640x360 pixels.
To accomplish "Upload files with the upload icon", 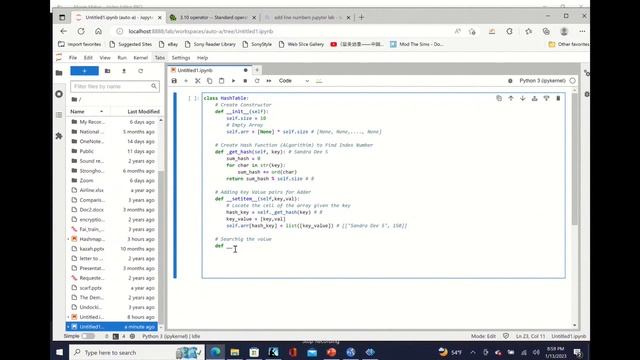I will [x=124, y=71].
